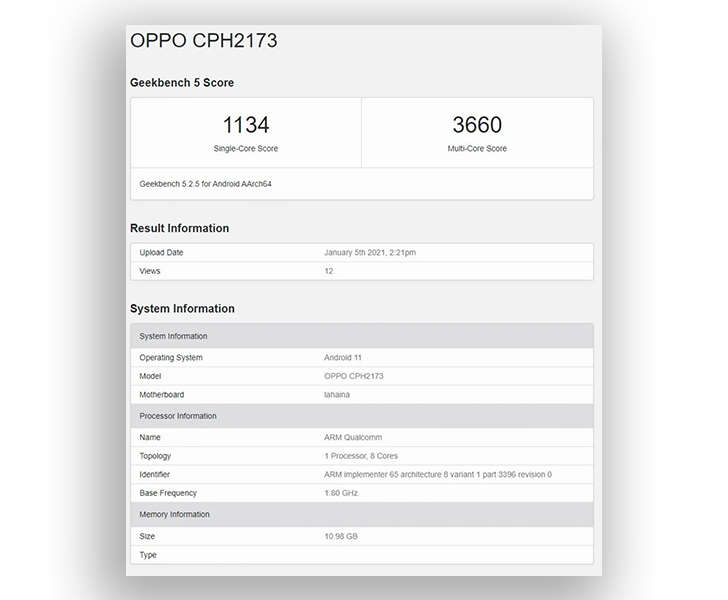
Task: Select the ARM Qualcomm value
Action: [x=353, y=437]
